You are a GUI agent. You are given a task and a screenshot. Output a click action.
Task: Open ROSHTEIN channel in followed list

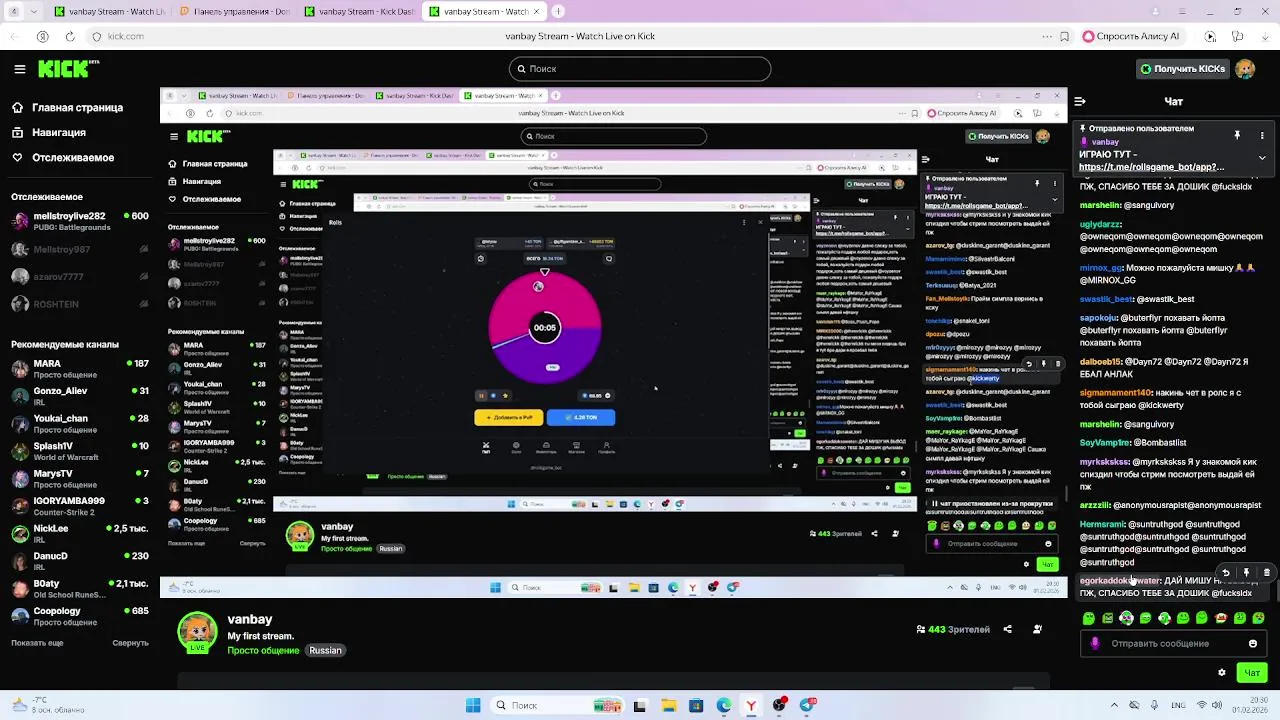click(80, 304)
